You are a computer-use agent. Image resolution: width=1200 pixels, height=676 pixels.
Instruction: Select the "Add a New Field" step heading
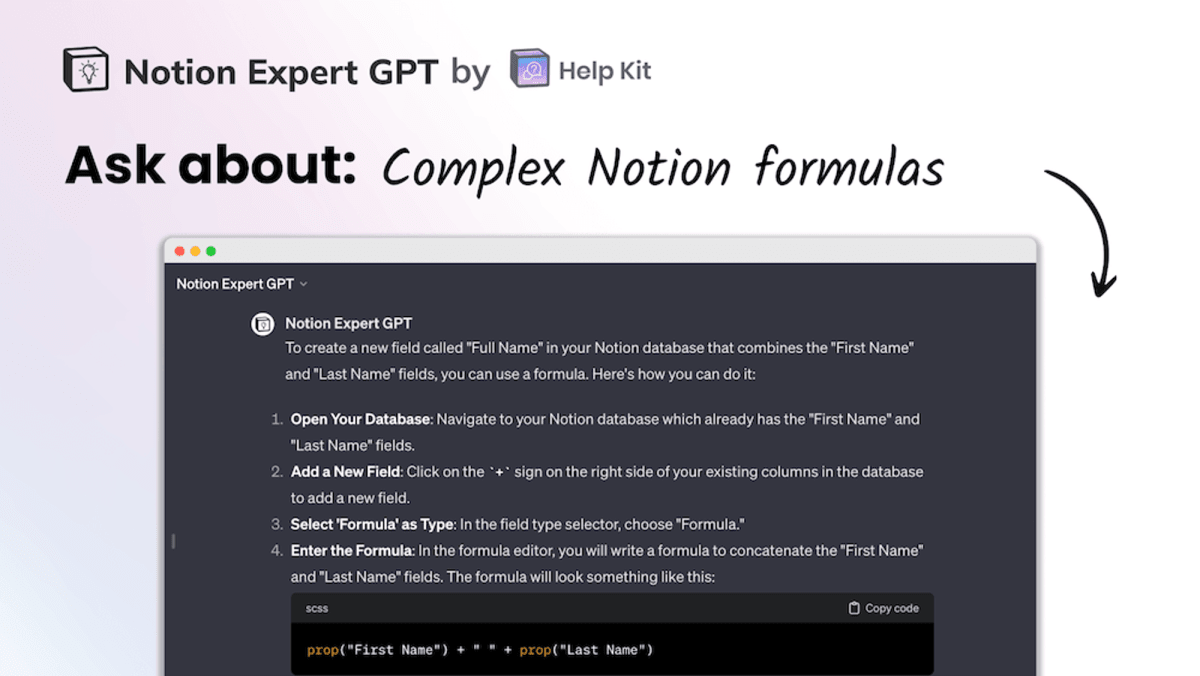345,471
